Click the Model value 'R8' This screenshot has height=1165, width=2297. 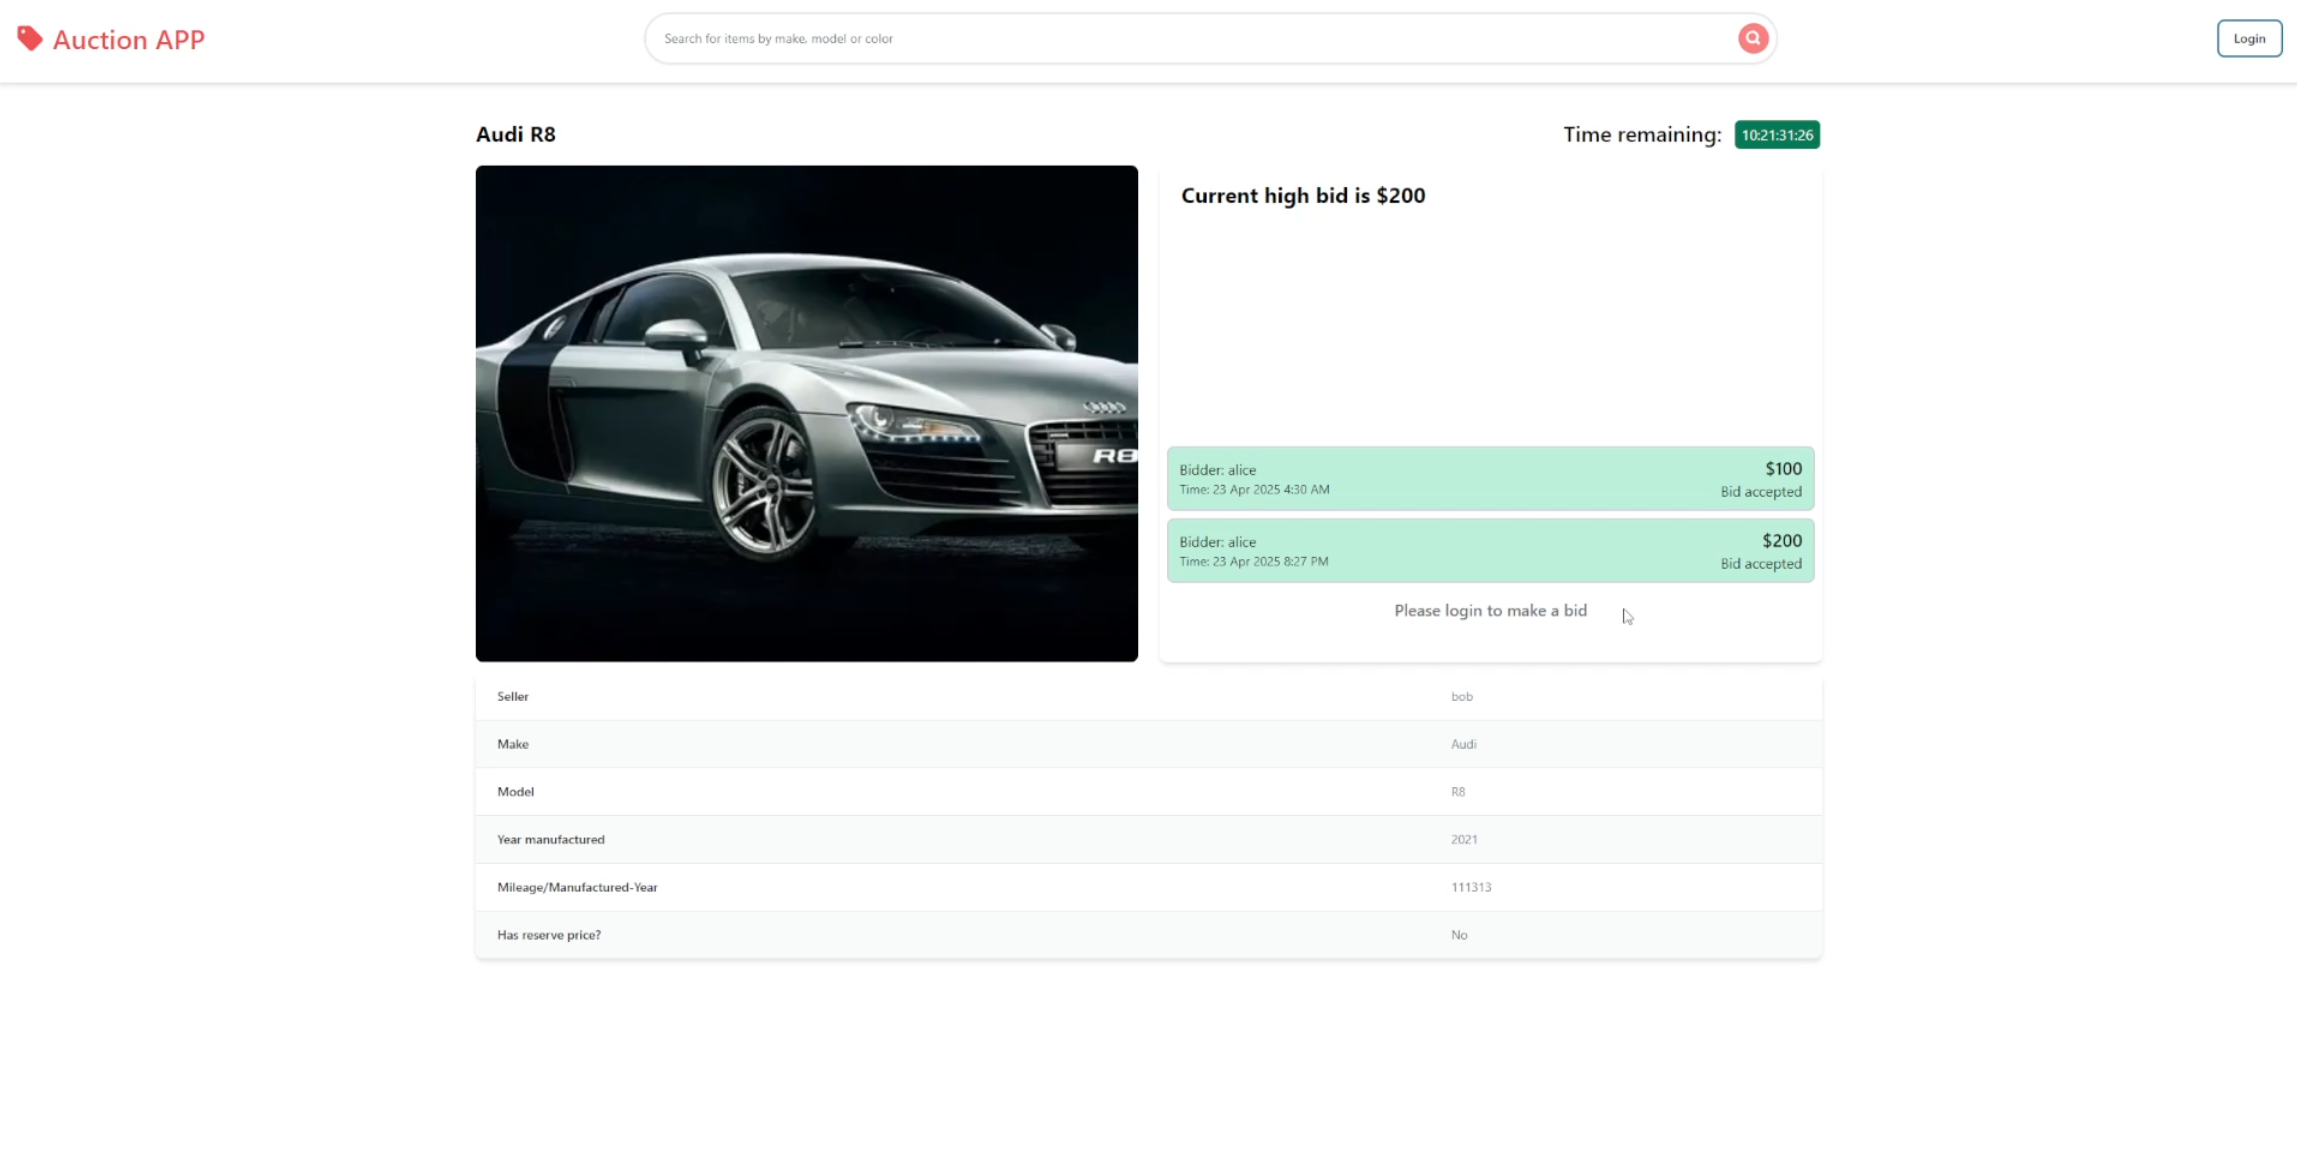point(1458,792)
